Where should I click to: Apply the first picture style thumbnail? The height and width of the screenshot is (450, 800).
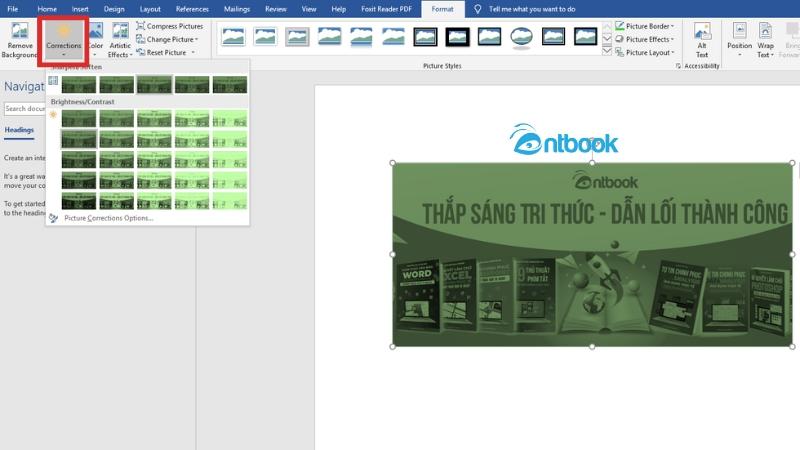tap(233, 37)
